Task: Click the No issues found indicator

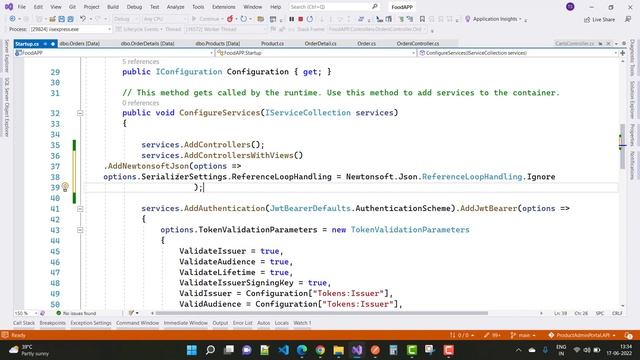Action: pos(76,313)
